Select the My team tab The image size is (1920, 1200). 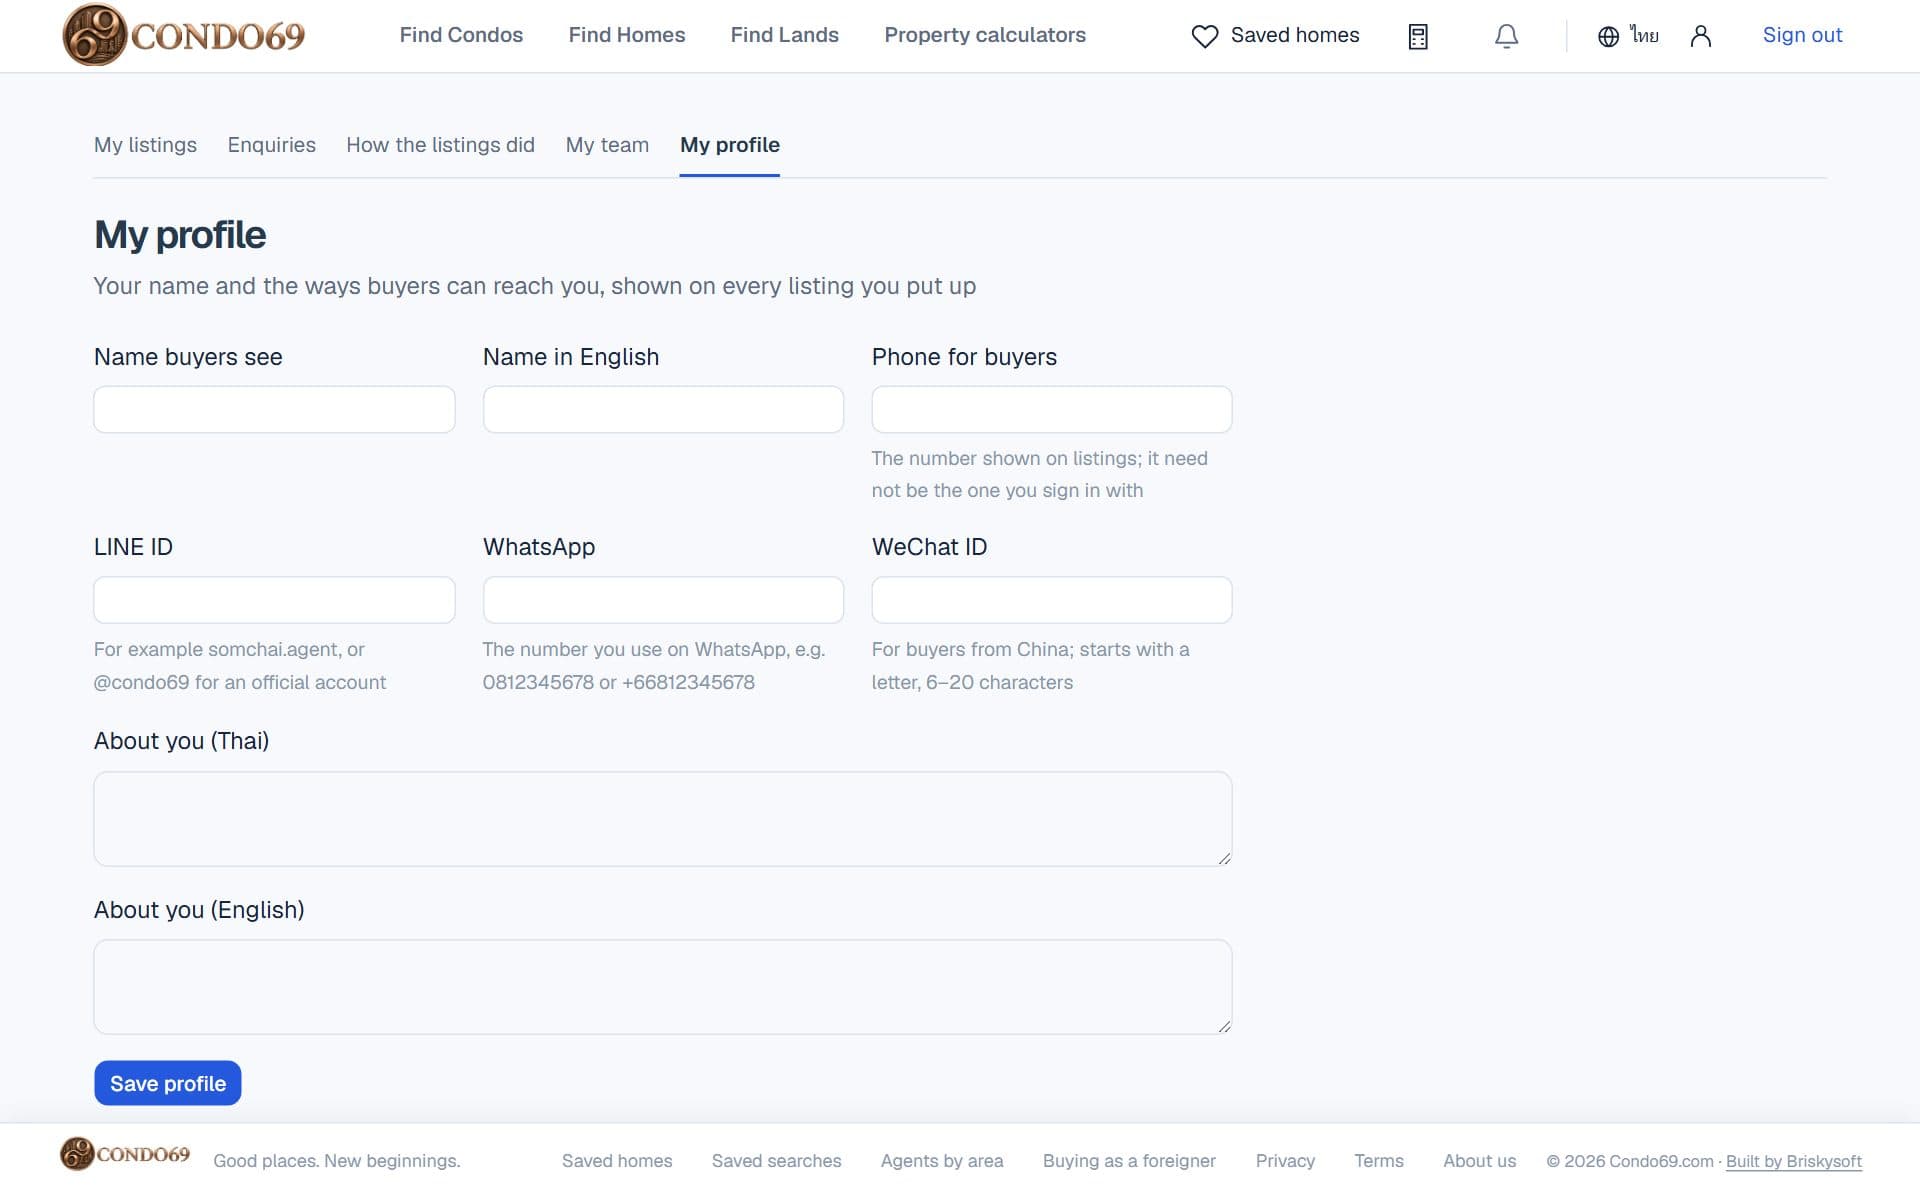[x=607, y=145]
